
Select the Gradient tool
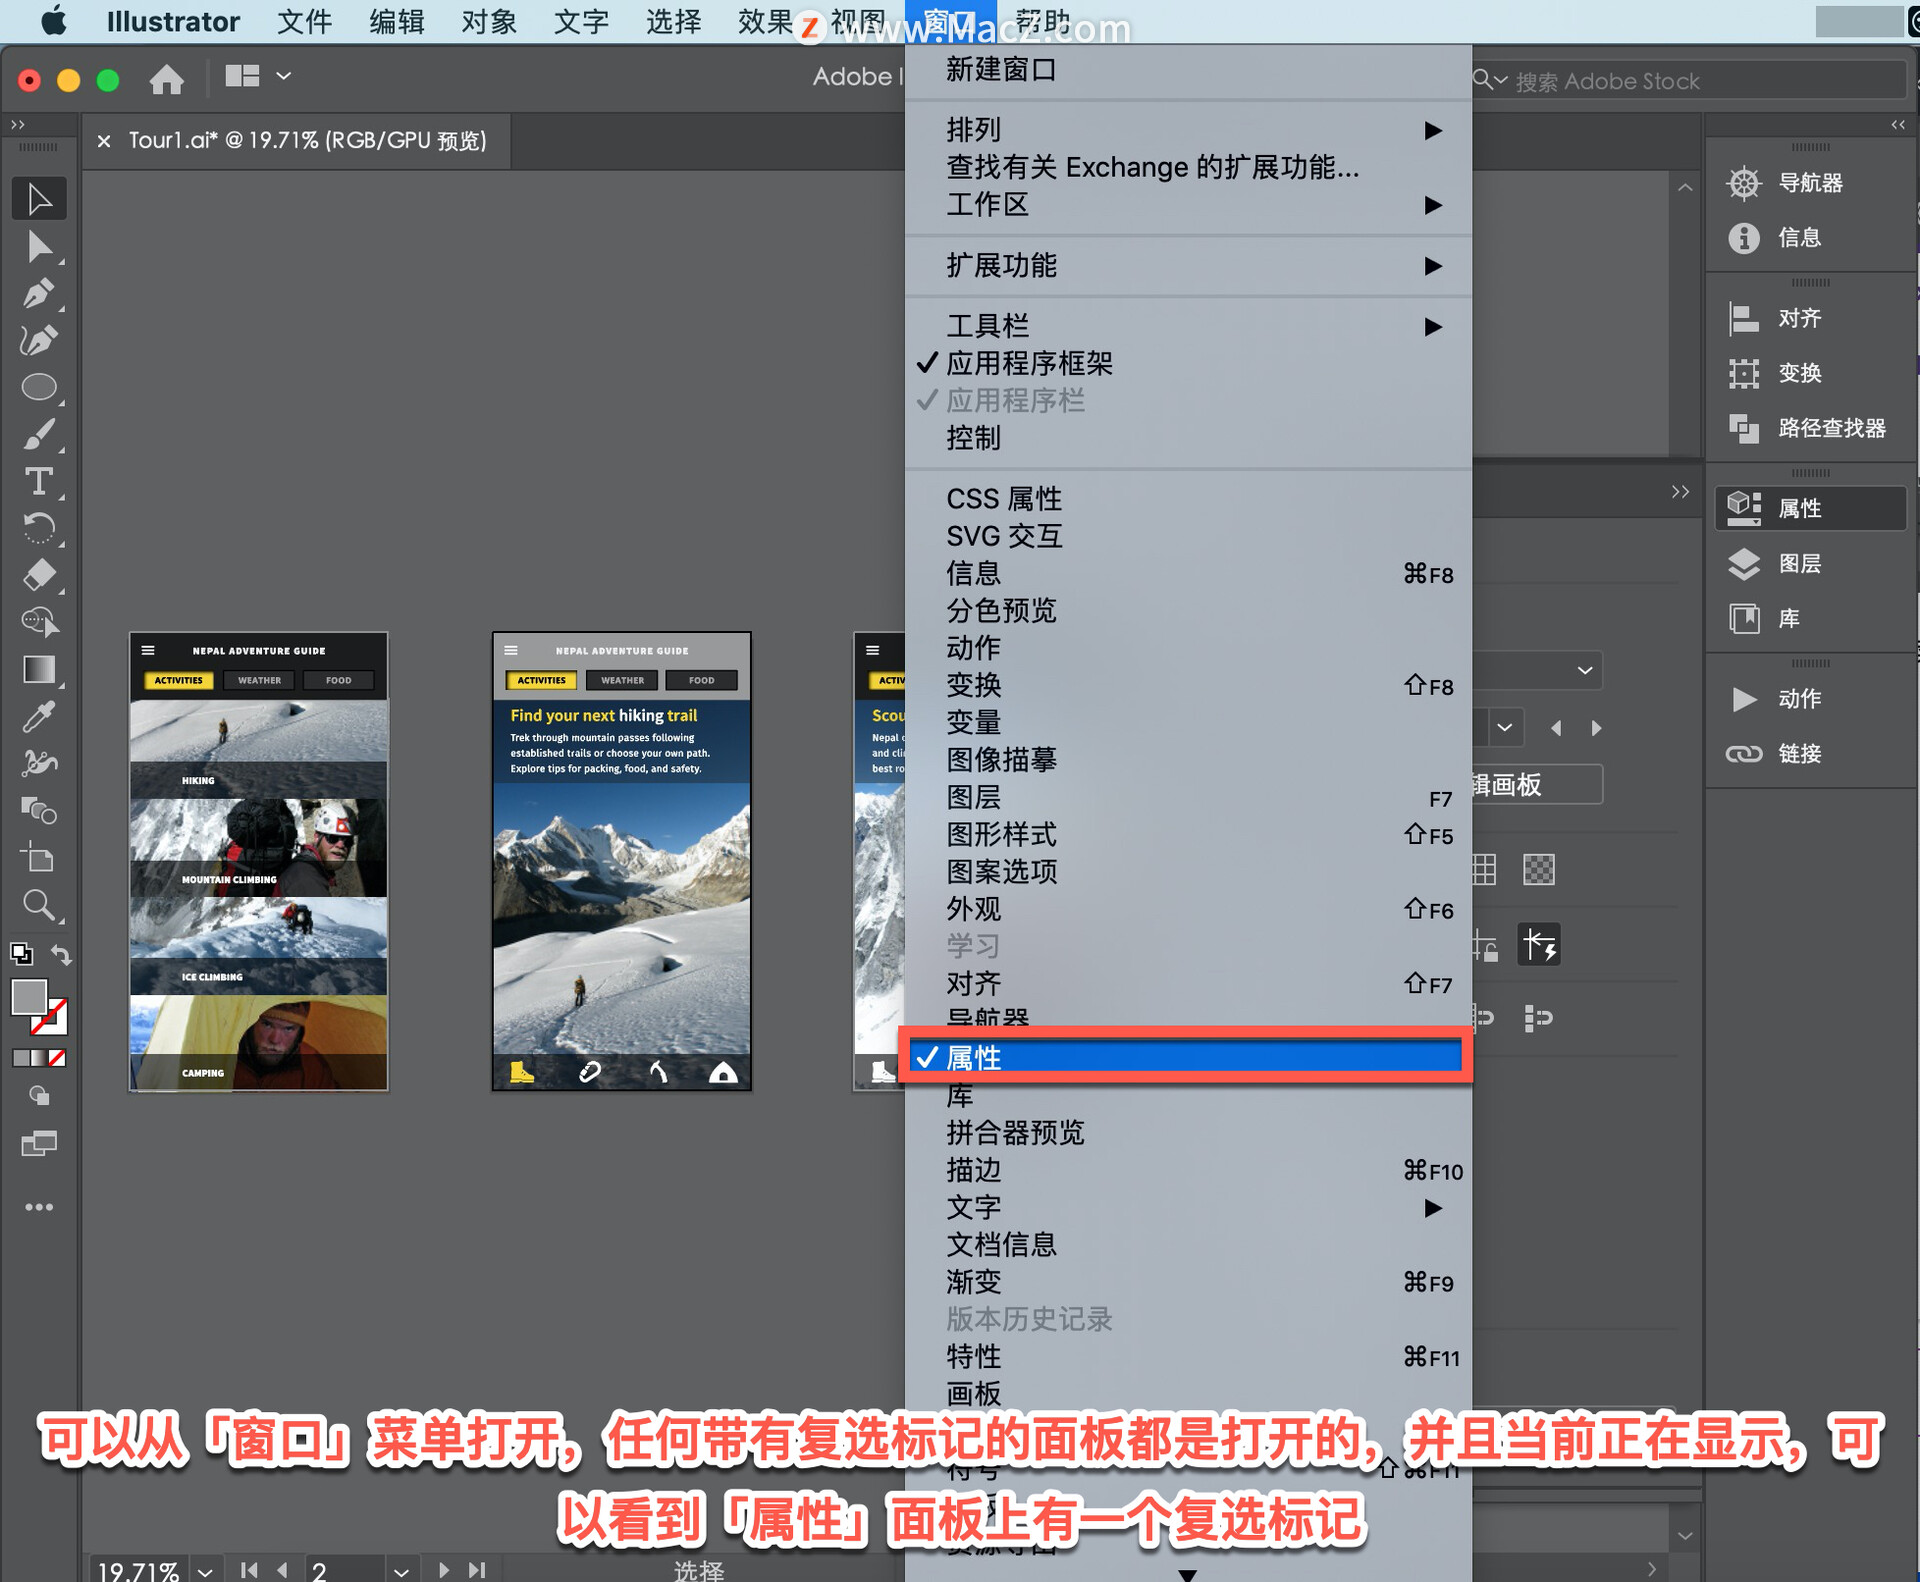tap(39, 669)
